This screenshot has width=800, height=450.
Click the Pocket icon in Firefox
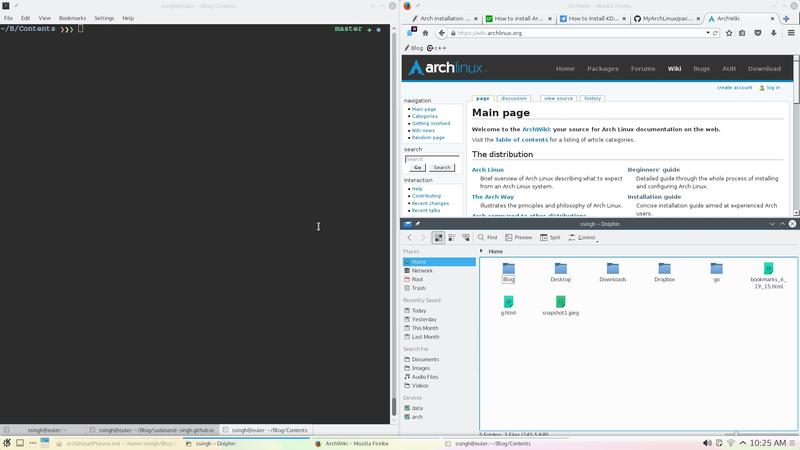[758, 33]
